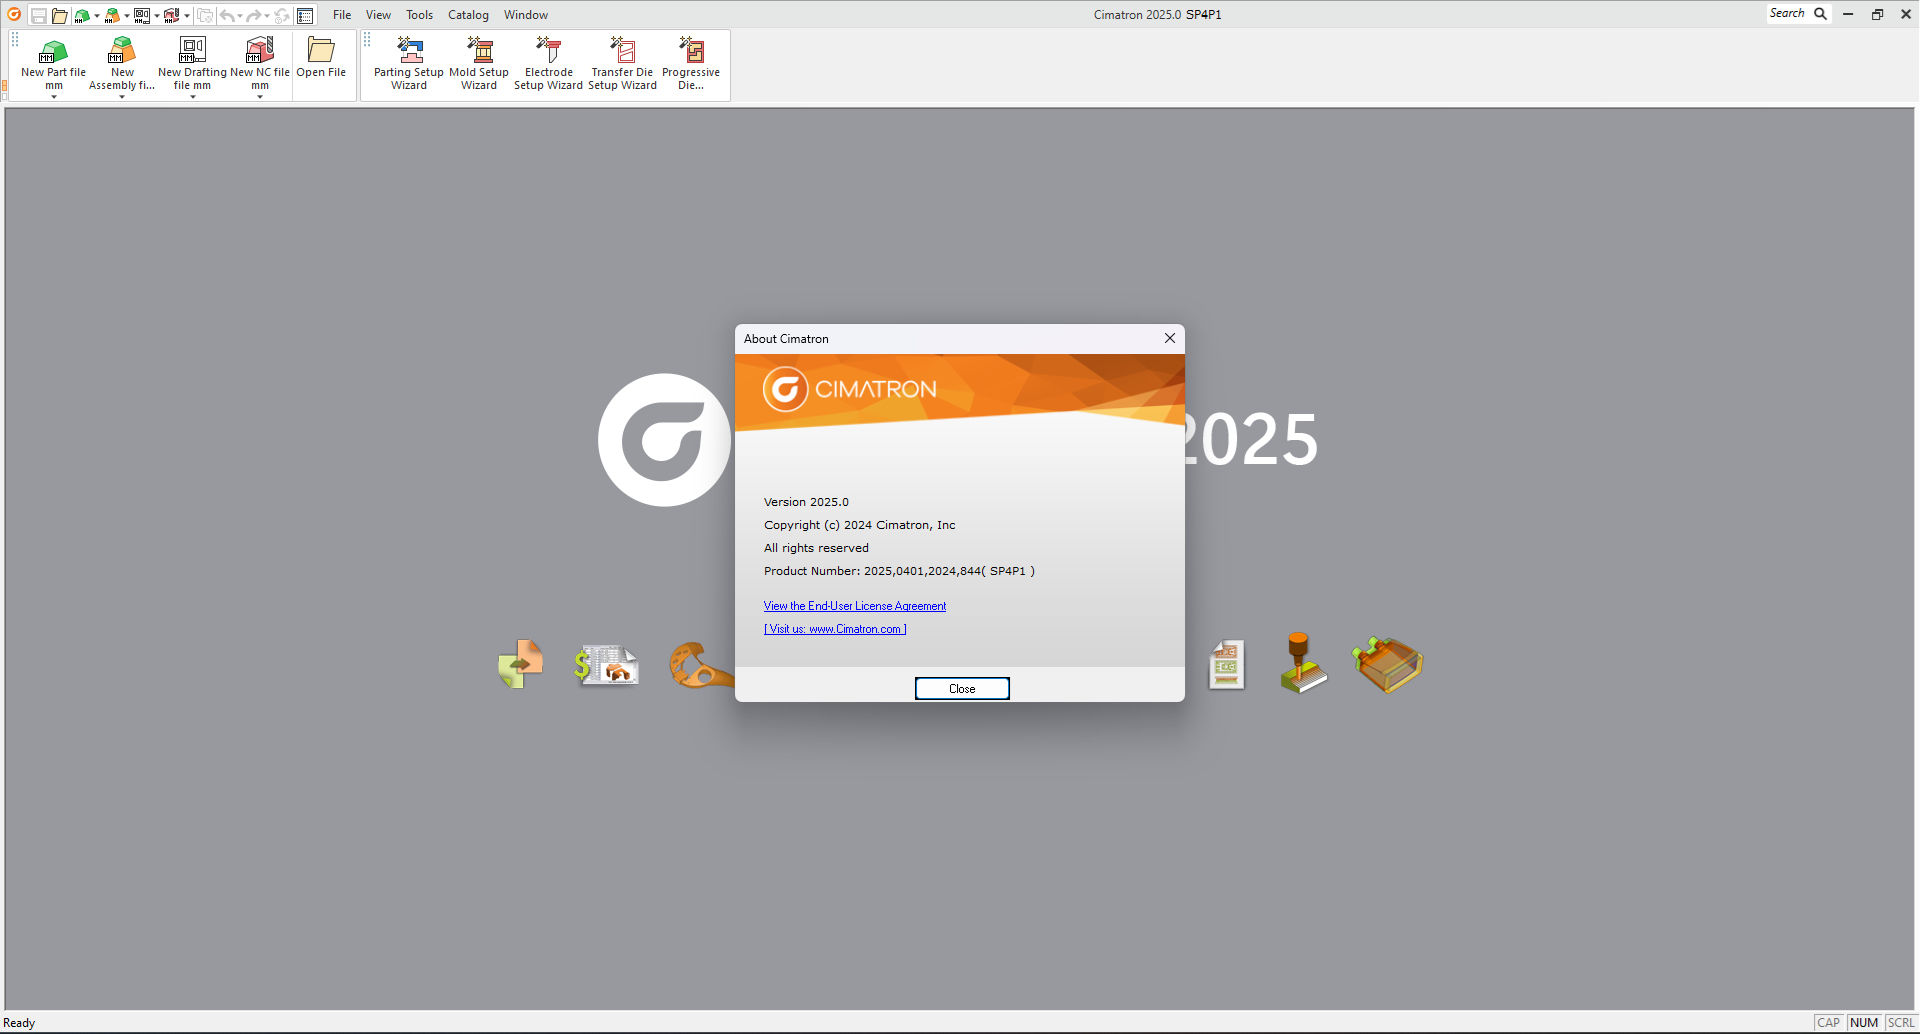Click the 'Version 2025.0' text in the About dialog
The width and height of the screenshot is (1920, 1034).
click(806, 502)
